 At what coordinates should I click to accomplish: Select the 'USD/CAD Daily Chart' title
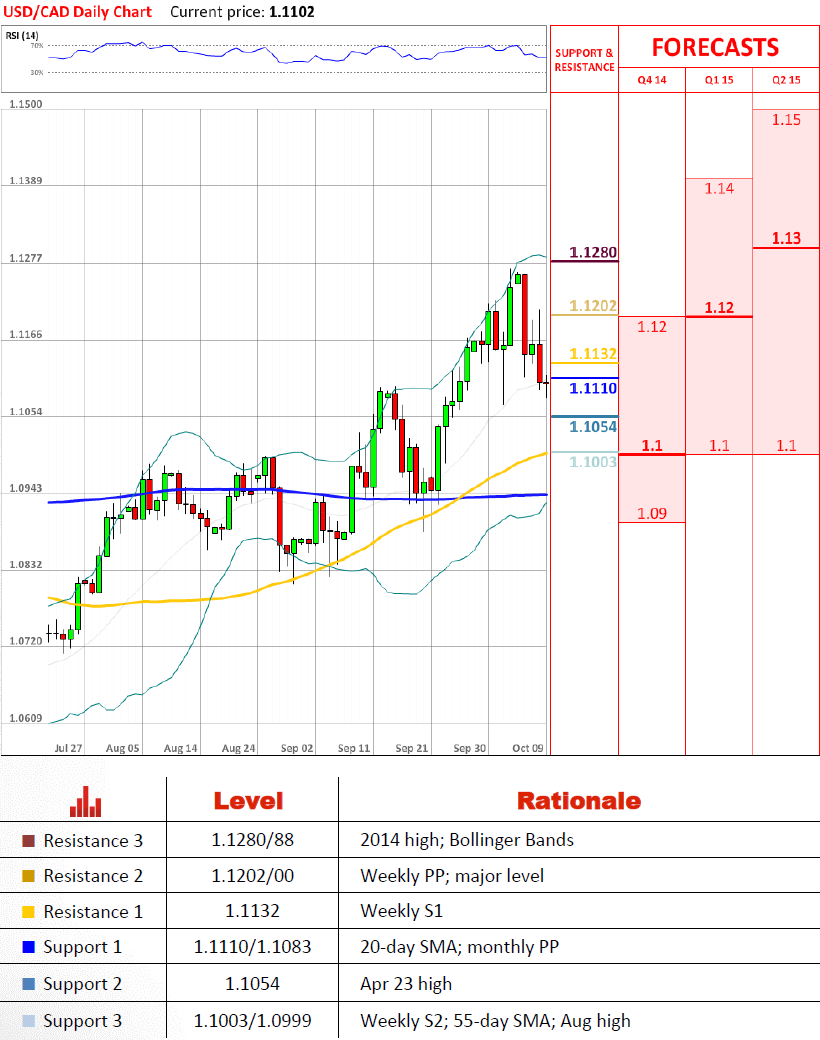[x=78, y=12]
